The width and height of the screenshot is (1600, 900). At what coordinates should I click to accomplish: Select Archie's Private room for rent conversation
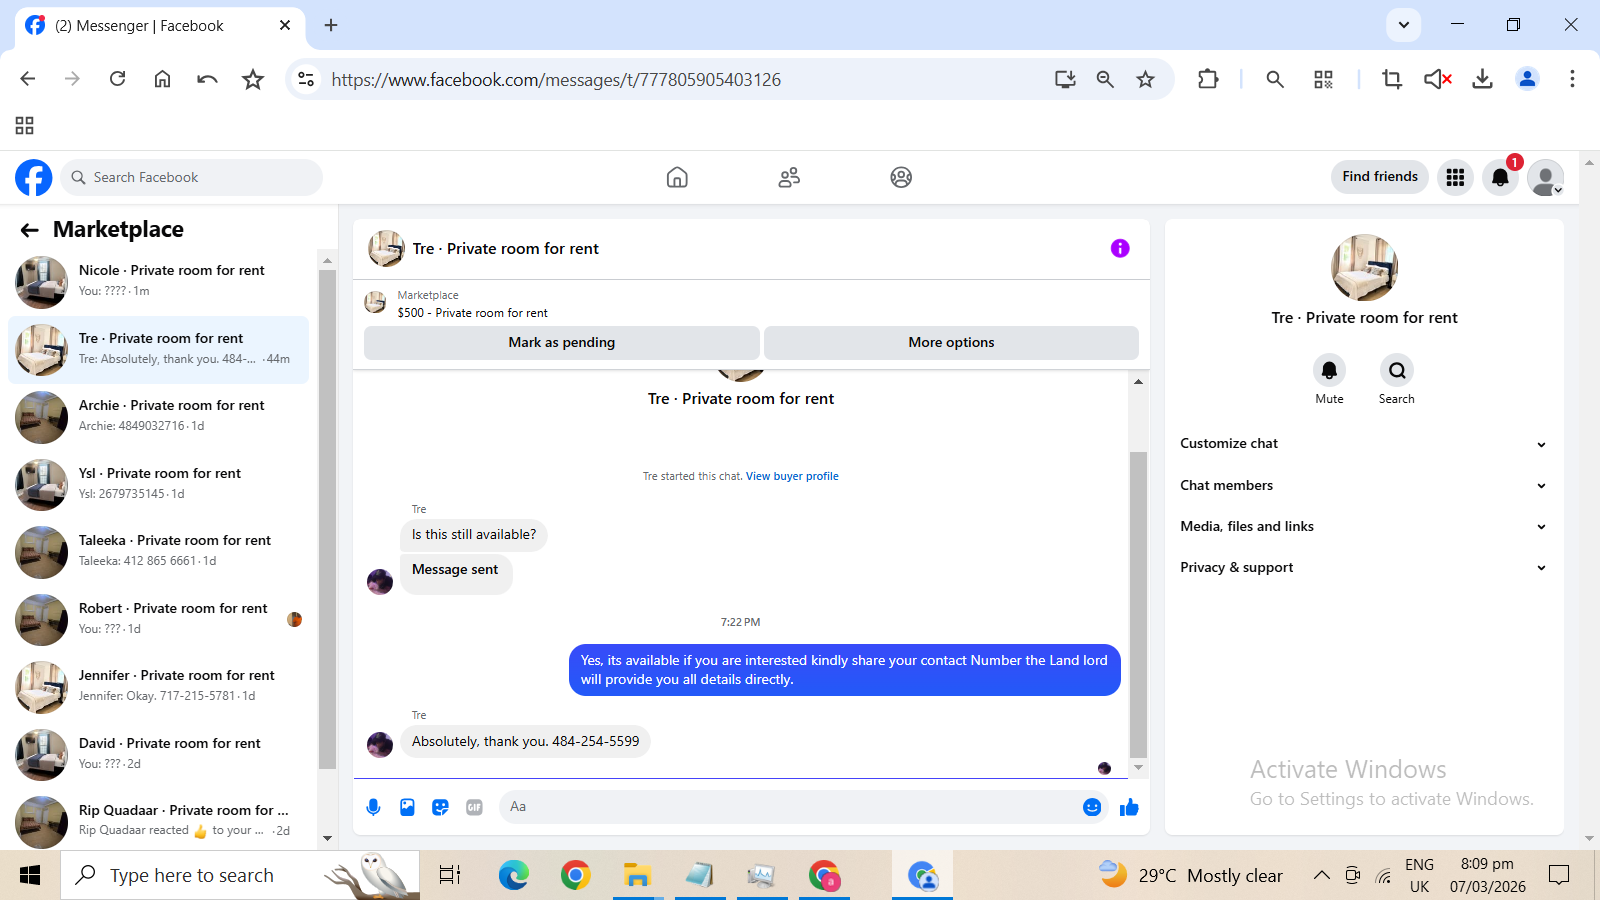point(158,417)
